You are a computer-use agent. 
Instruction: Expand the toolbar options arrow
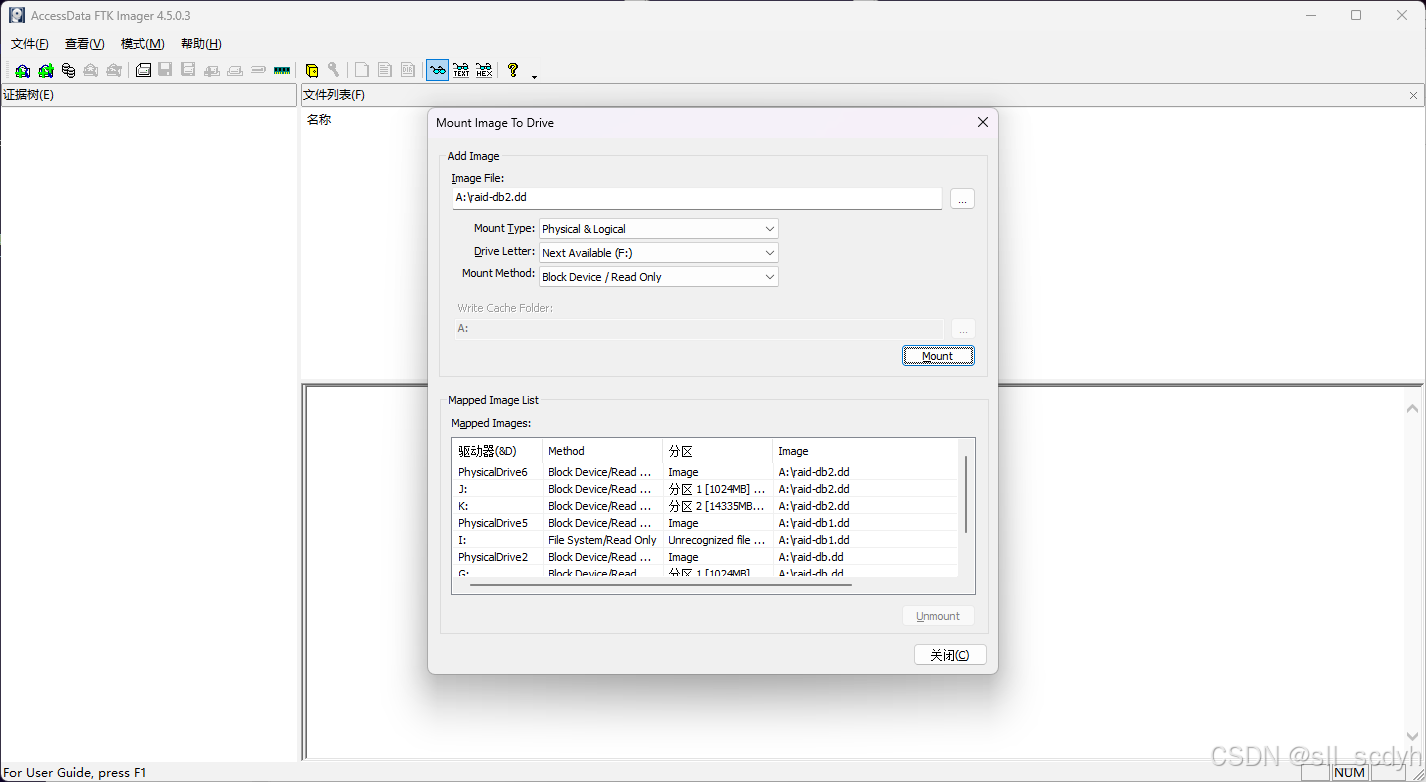534,76
